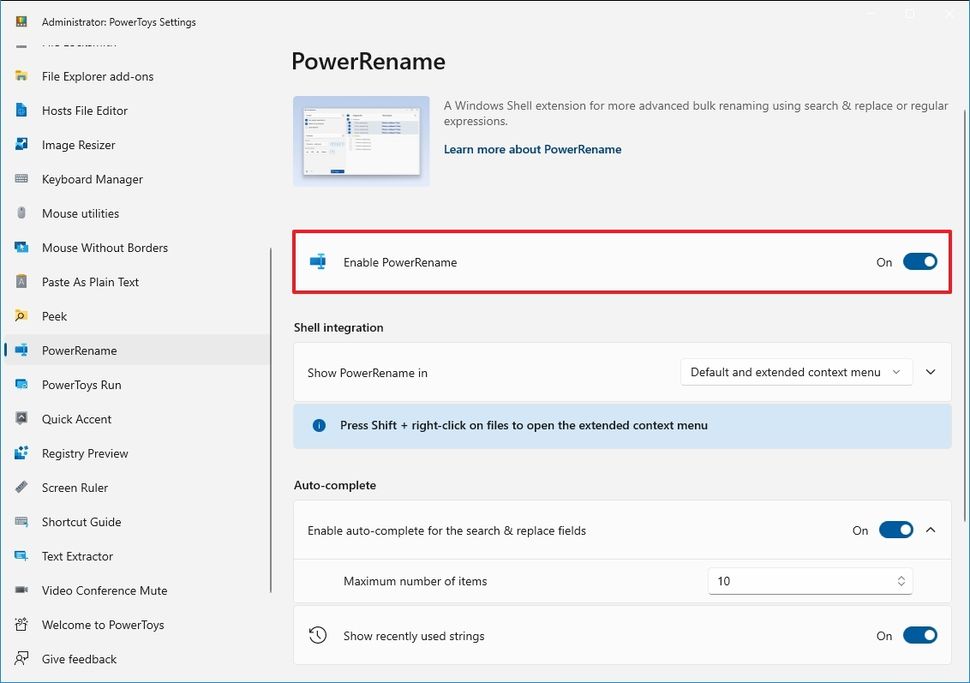Open Screen Ruler using its icon
Screen dimensions: 970x683
pos(22,487)
